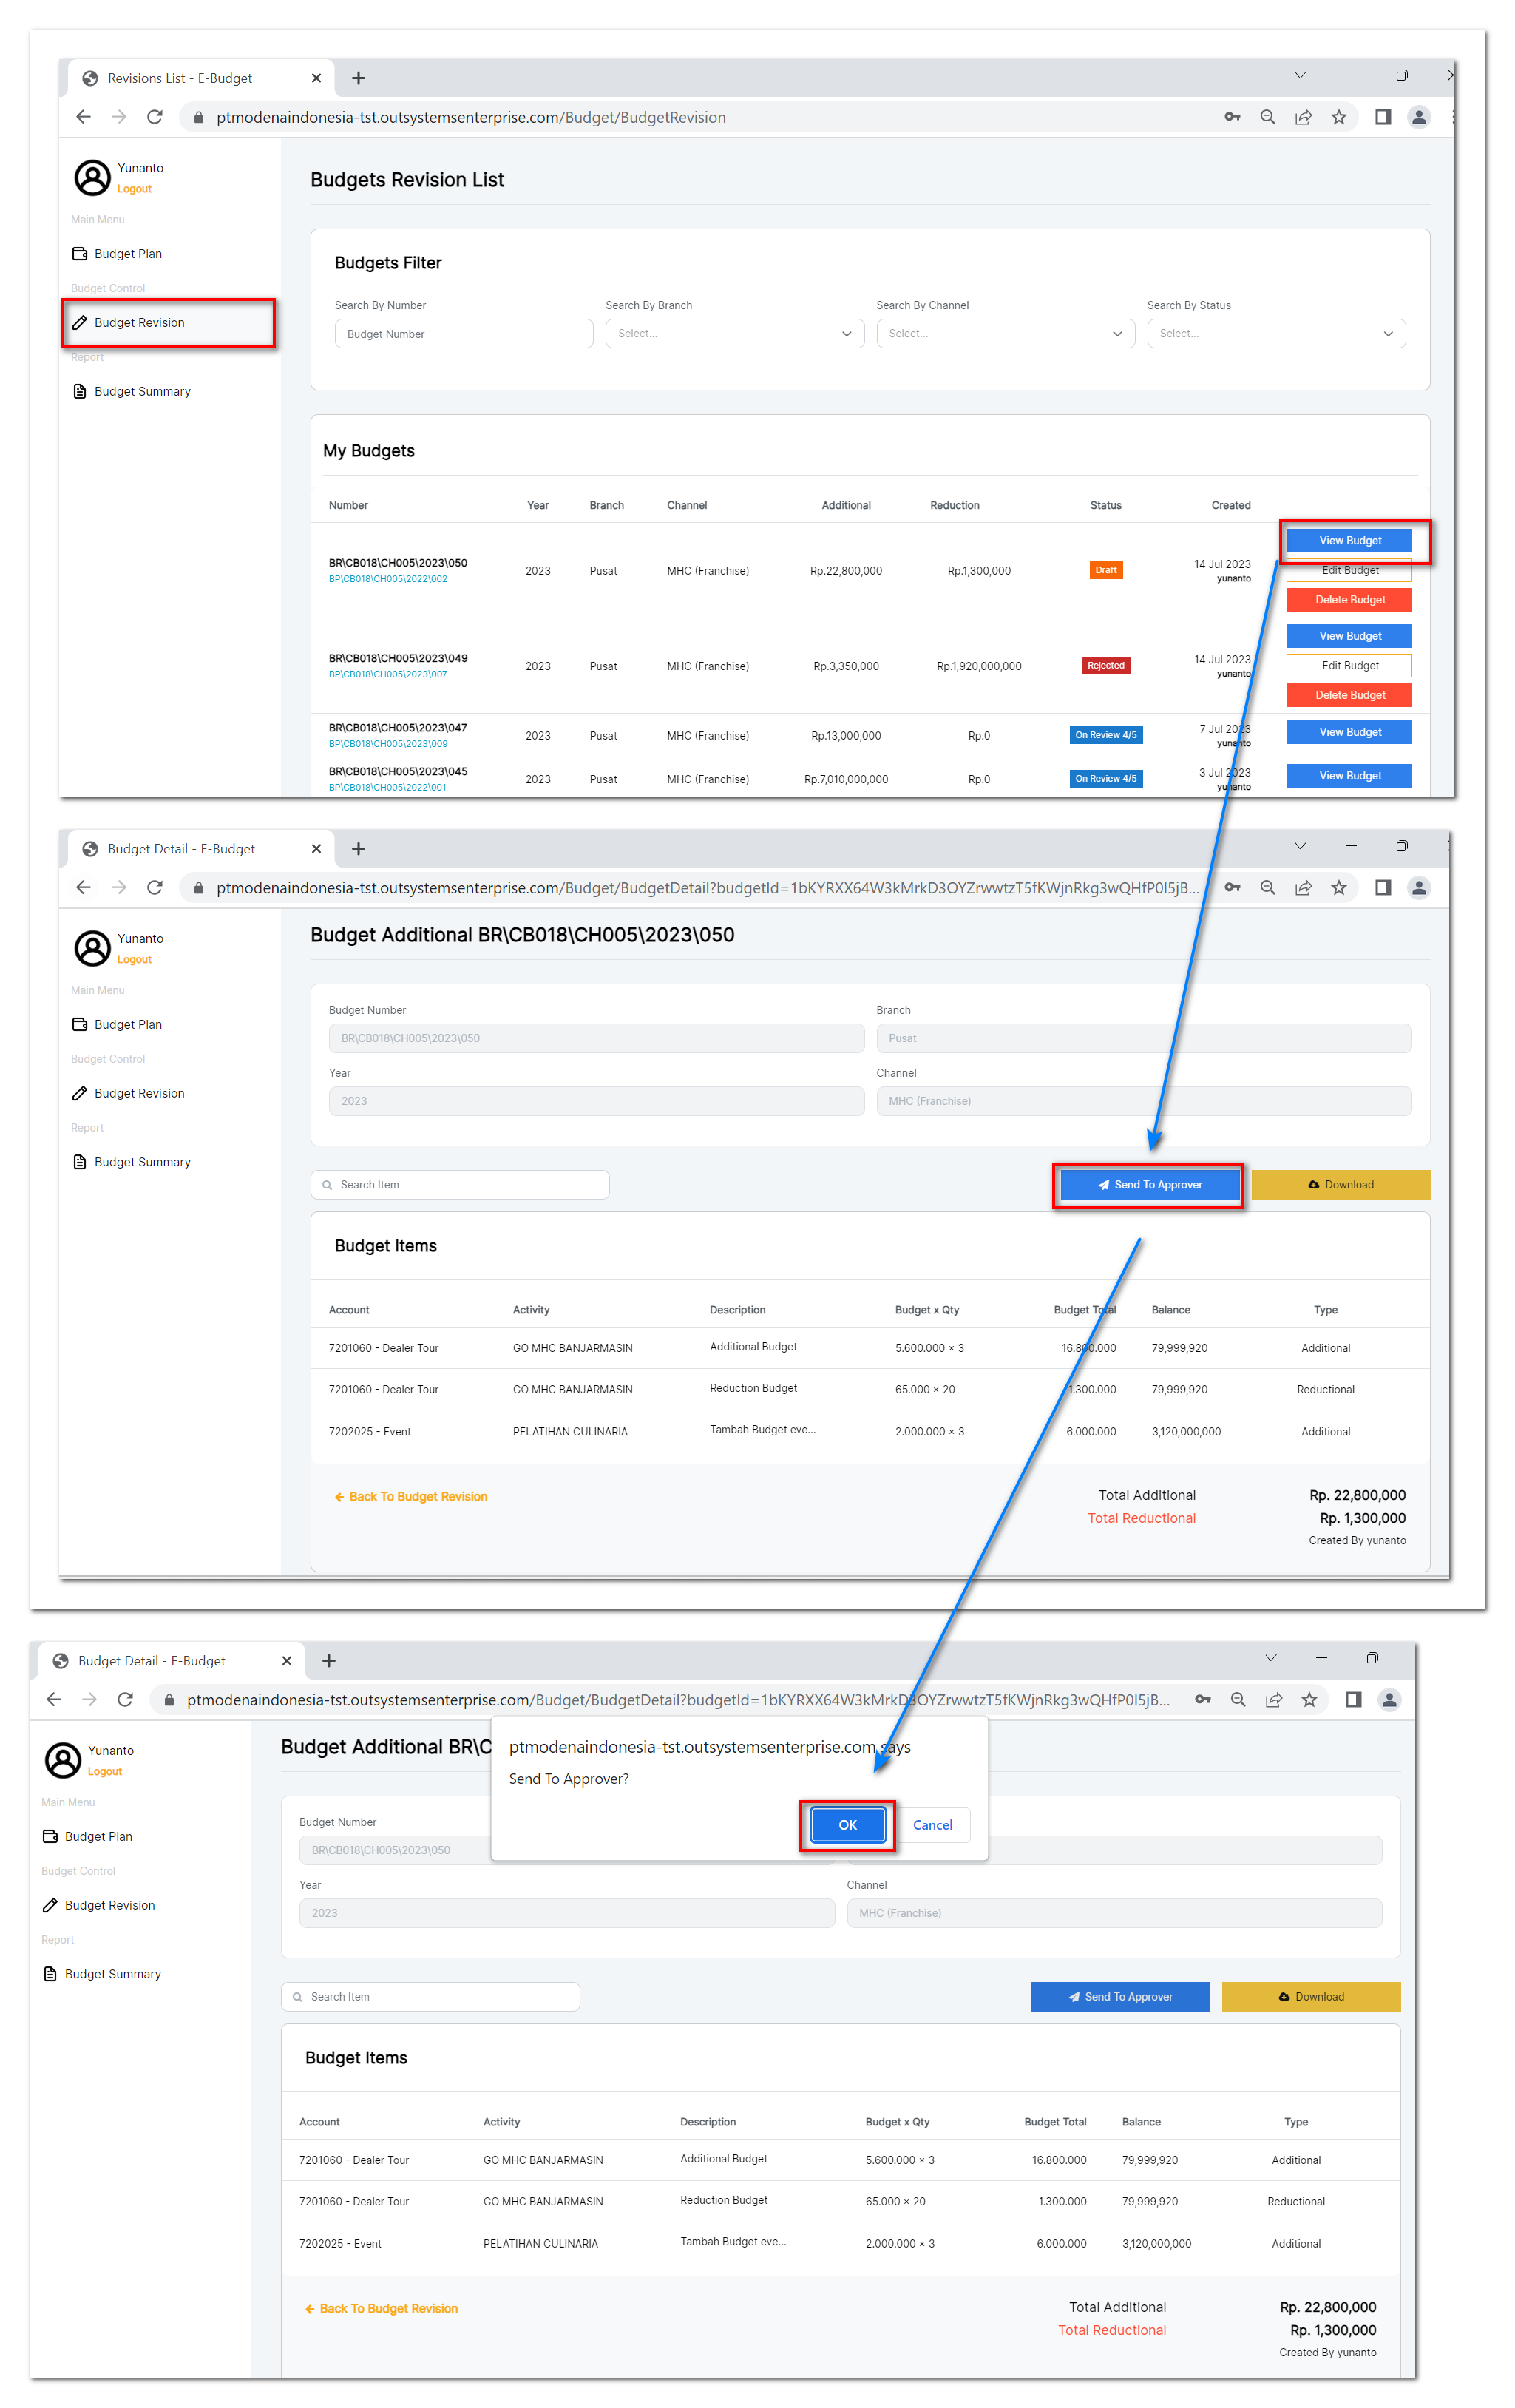Click the password key icon in top browser
The height and width of the screenshot is (2408, 1515).
pyautogui.click(x=1232, y=117)
